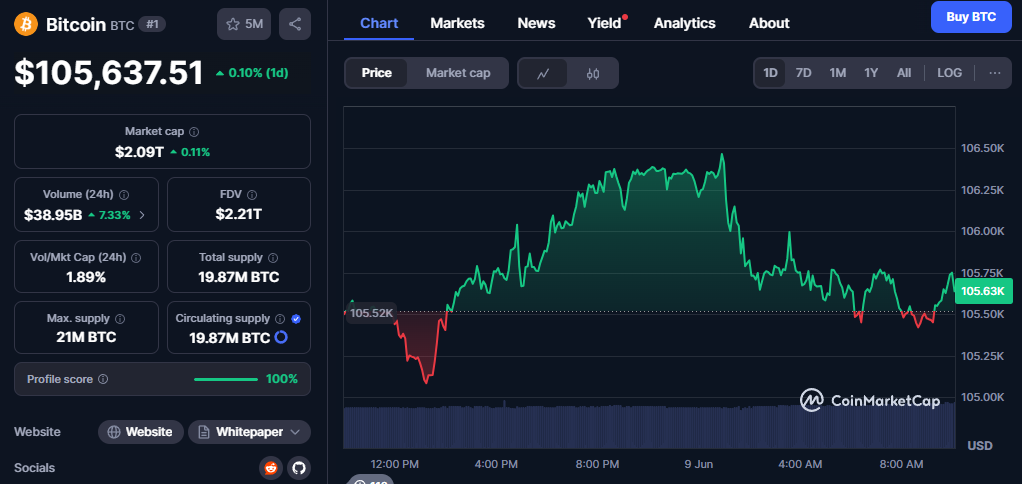The image size is (1022, 484).
Task: Set chart range to 7D
Action: point(804,73)
